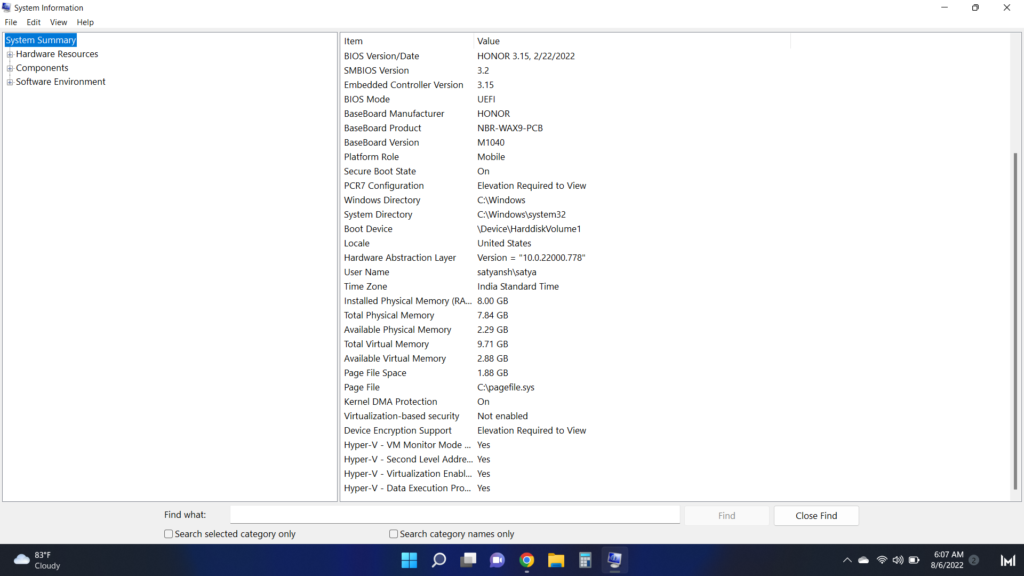
Task: Open Task View in taskbar
Action: pos(468,560)
